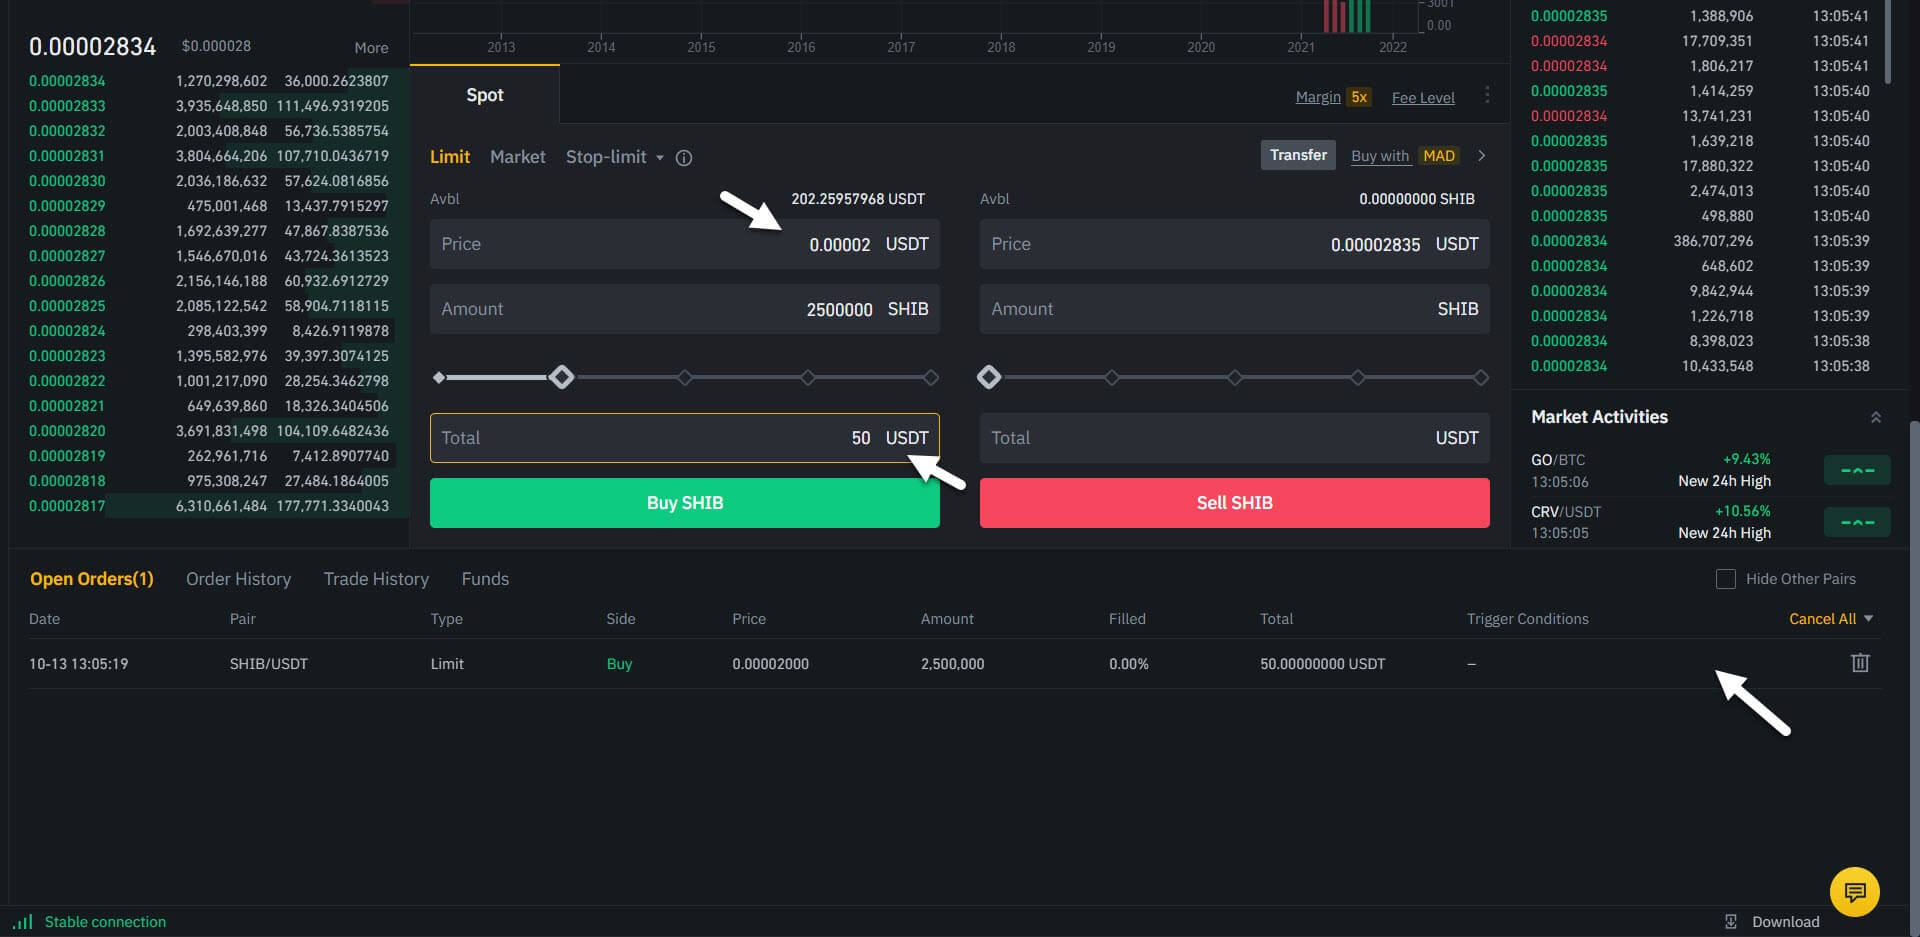Select the MAD currency badge
The height and width of the screenshot is (937, 1920).
[1439, 156]
